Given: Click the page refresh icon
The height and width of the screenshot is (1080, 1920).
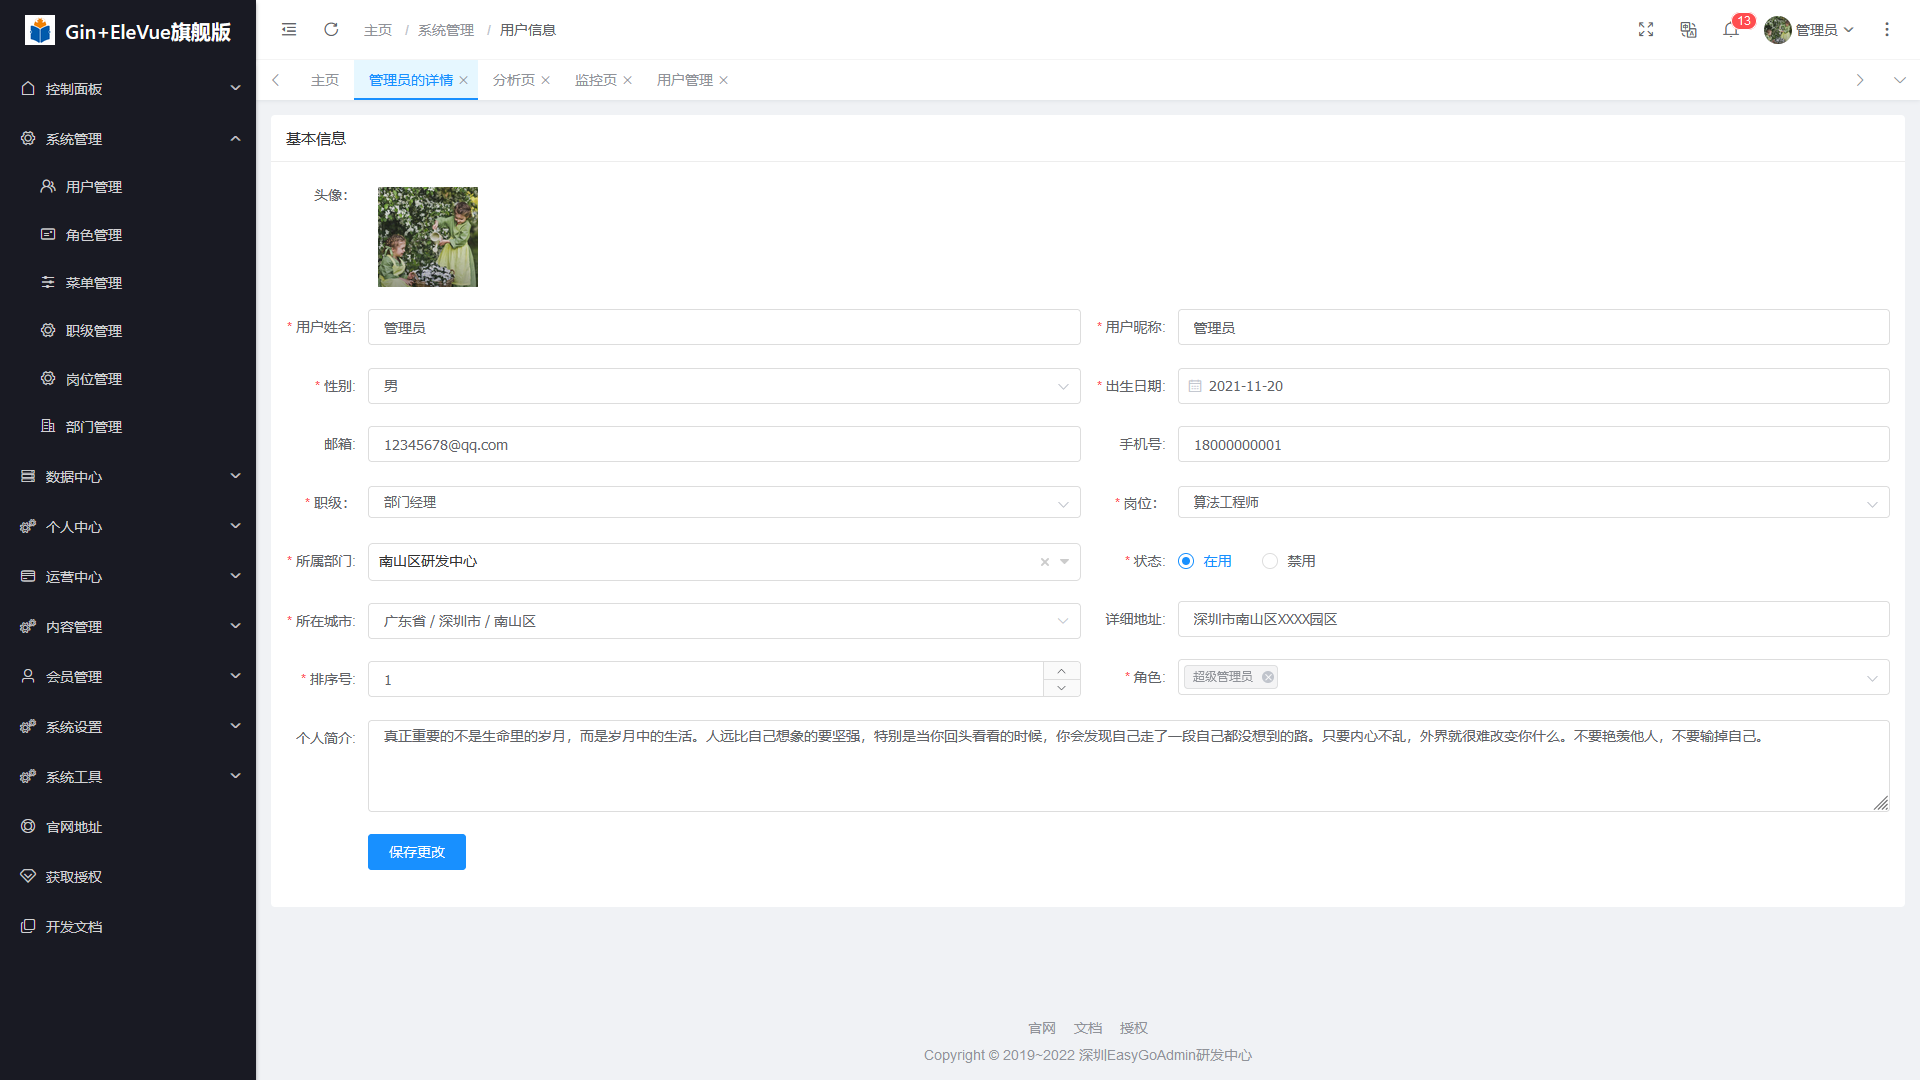Looking at the screenshot, I should pos(331,30).
